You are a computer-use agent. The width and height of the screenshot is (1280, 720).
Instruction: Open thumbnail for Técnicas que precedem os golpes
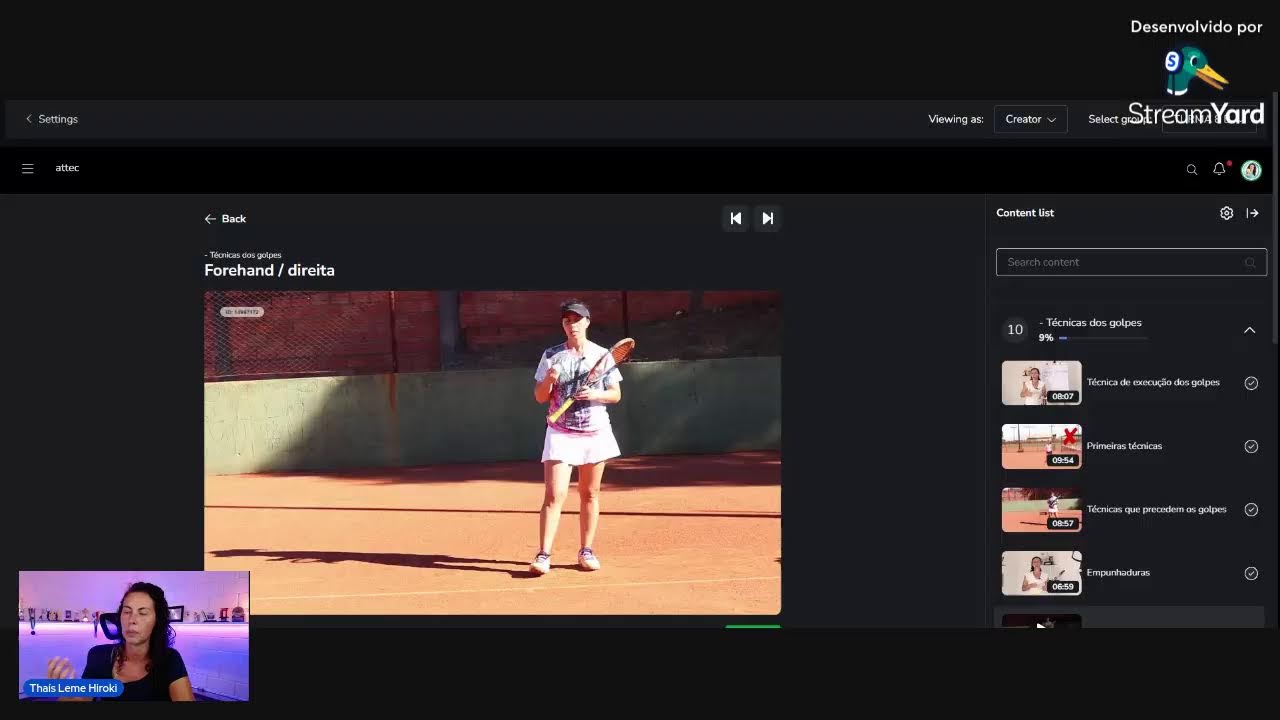pyautogui.click(x=1041, y=510)
